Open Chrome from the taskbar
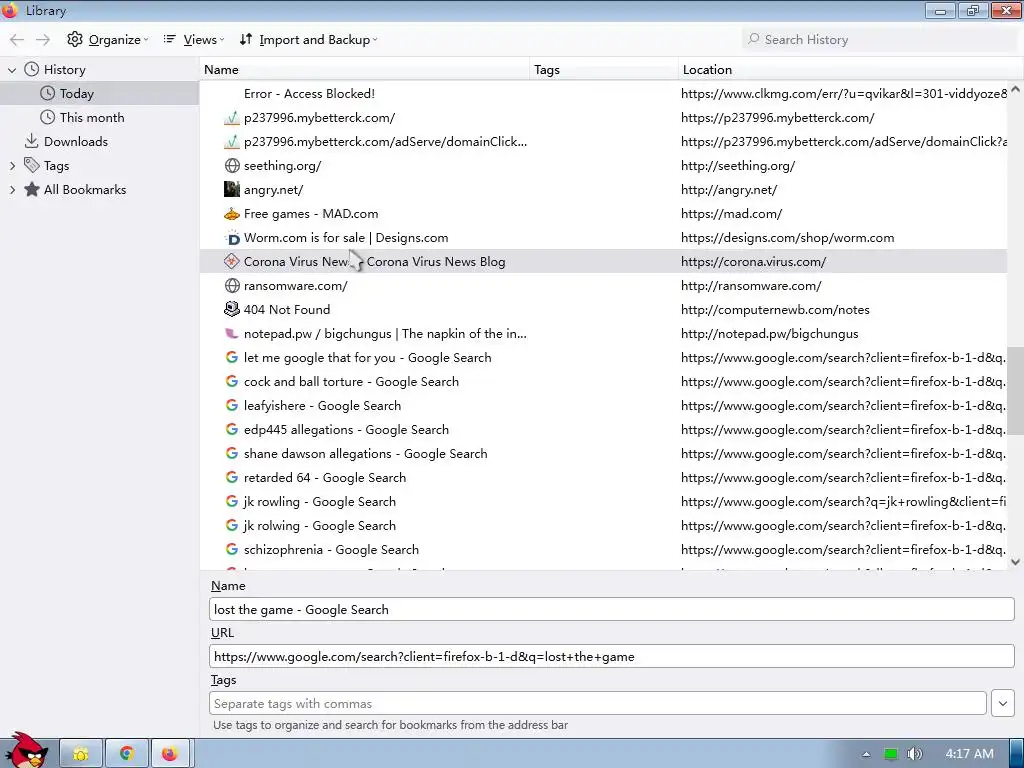Image resolution: width=1024 pixels, height=768 pixels. coord(127,754)
